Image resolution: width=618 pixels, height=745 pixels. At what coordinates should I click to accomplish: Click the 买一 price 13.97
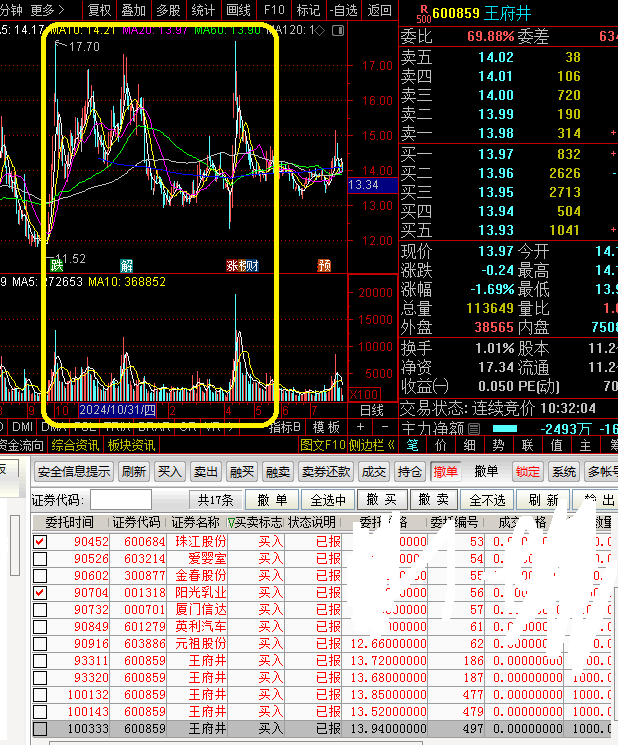[x=495, y=154]
